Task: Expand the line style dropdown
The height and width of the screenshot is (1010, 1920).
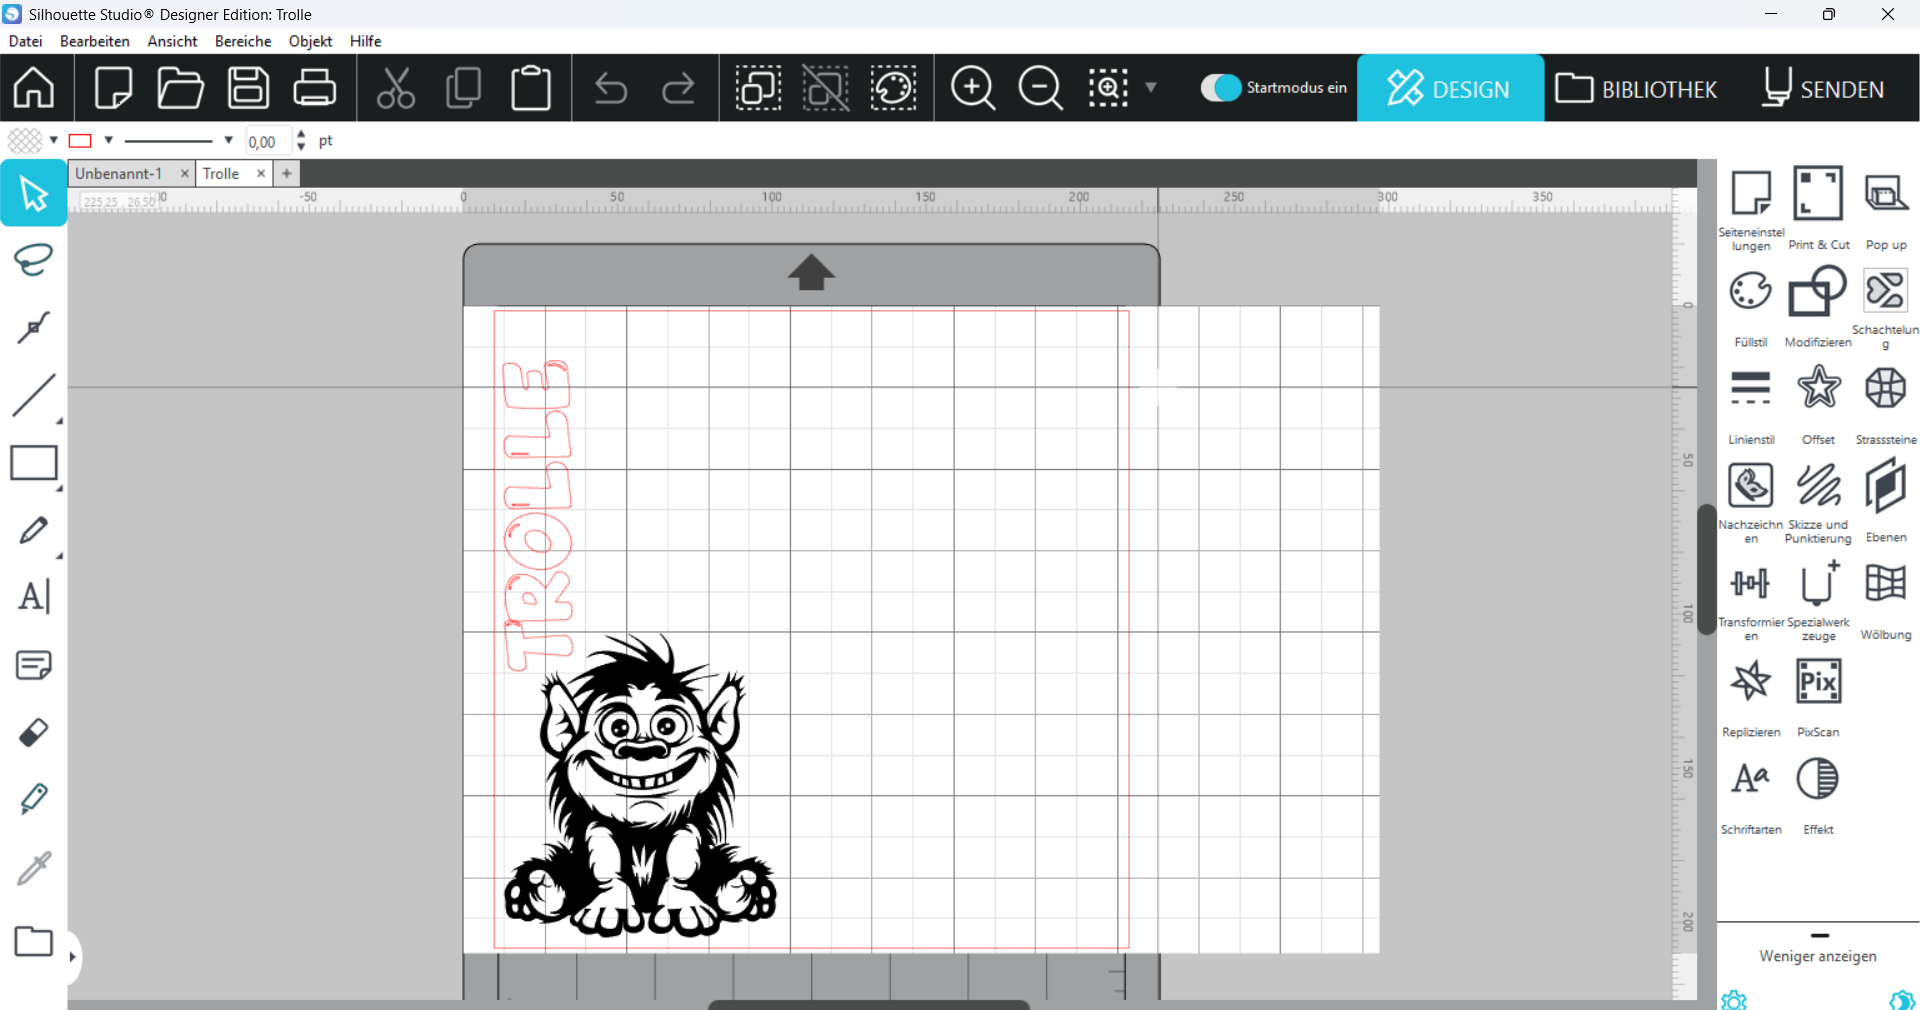Action: point(229,141)
